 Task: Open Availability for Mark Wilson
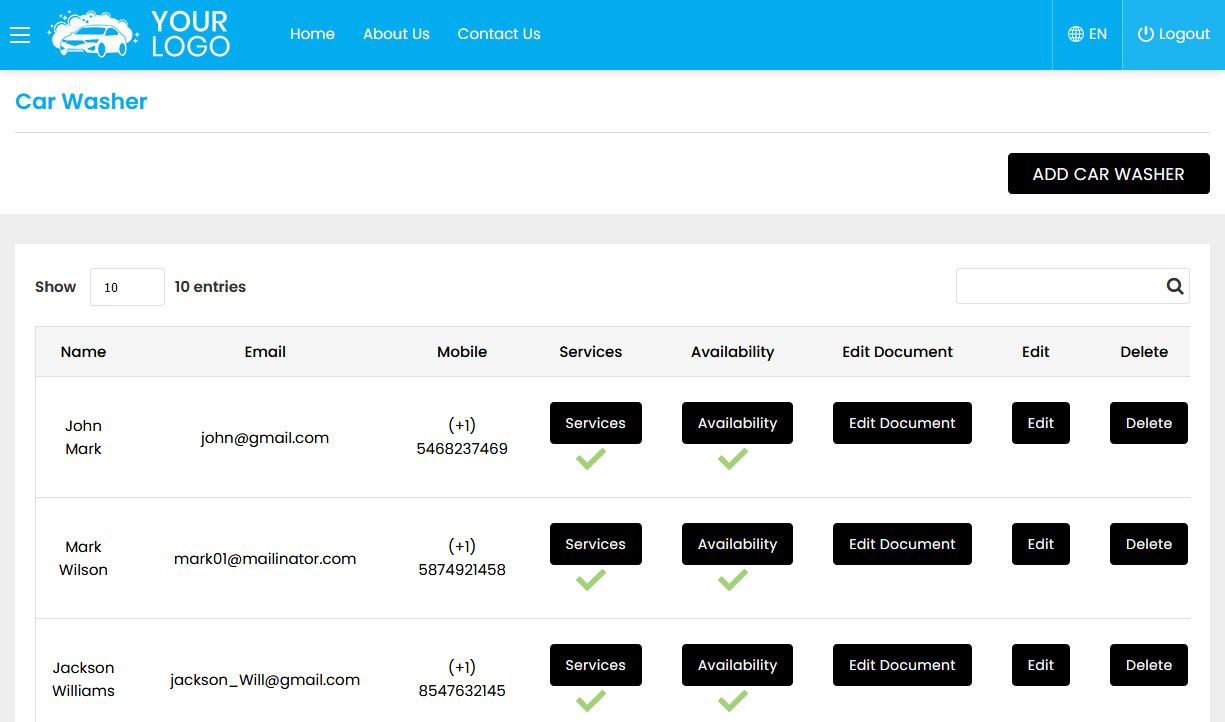point(737,544)
